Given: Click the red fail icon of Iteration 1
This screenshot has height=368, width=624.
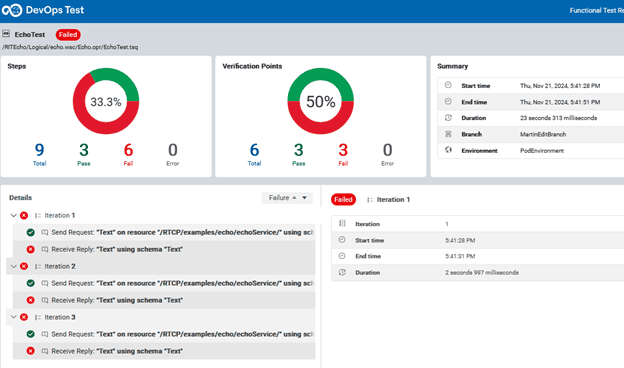Looking at the screenshot, I should point(24,215).
